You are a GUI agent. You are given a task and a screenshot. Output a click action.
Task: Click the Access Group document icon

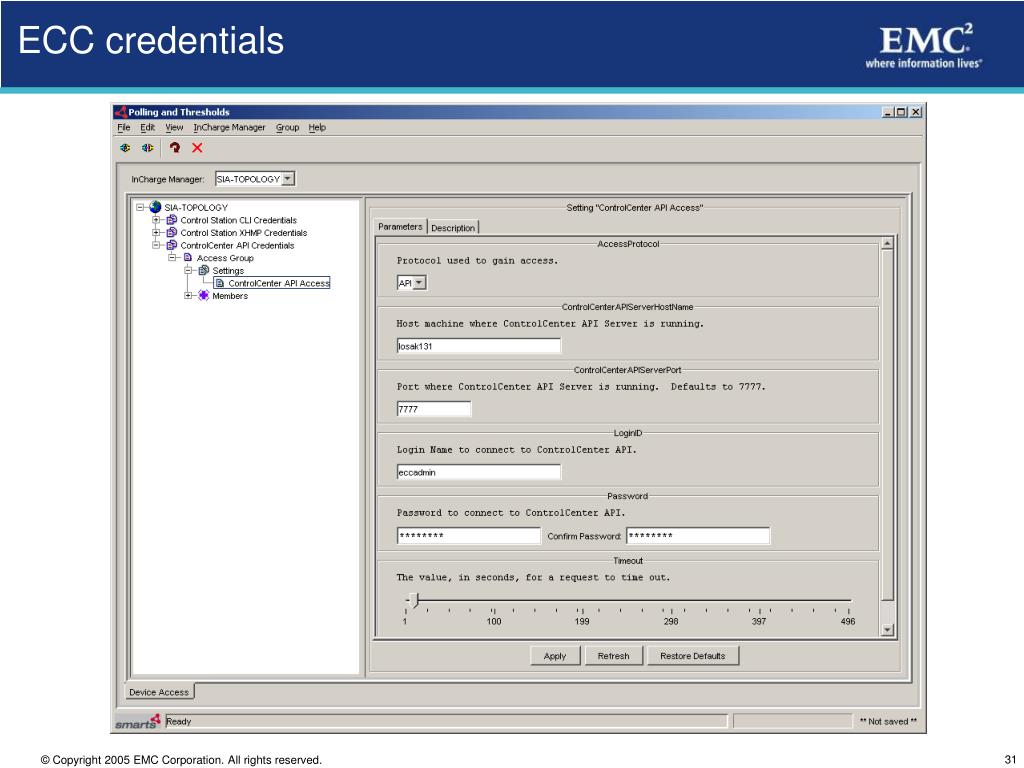pyautogui.click(x=188, y=258)
